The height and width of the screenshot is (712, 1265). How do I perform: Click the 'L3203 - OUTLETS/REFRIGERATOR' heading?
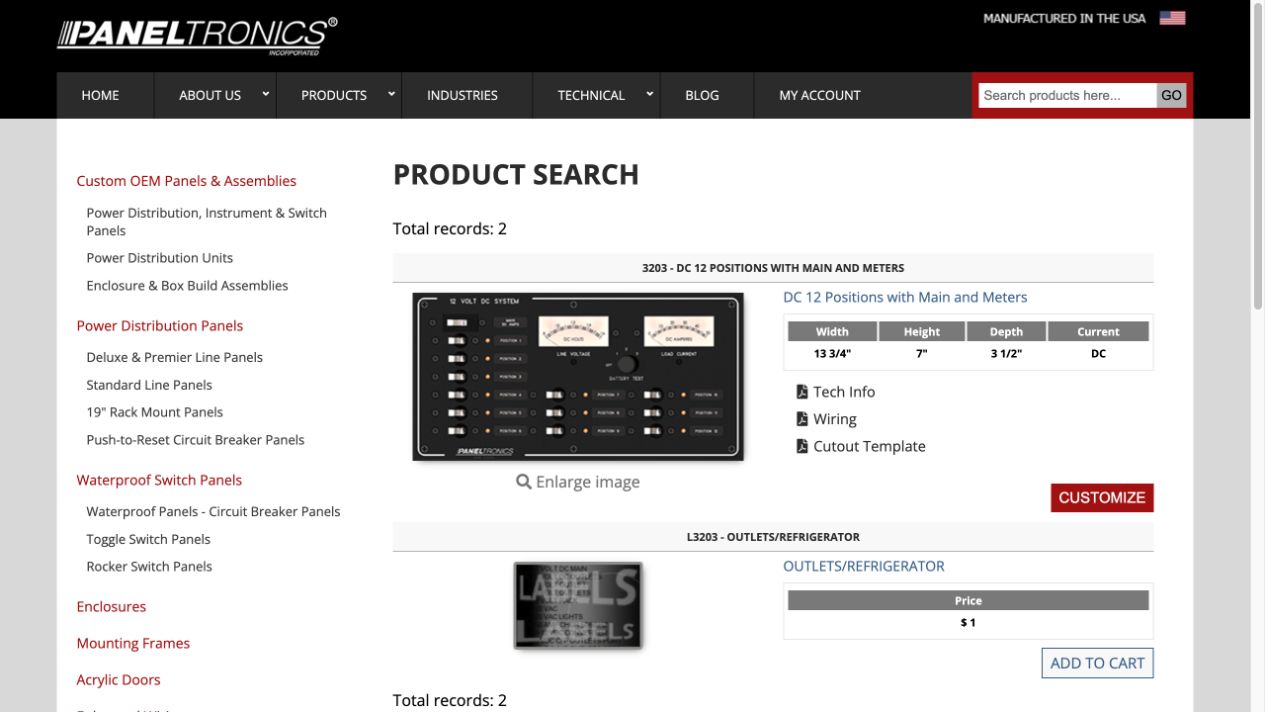[773, 537]
